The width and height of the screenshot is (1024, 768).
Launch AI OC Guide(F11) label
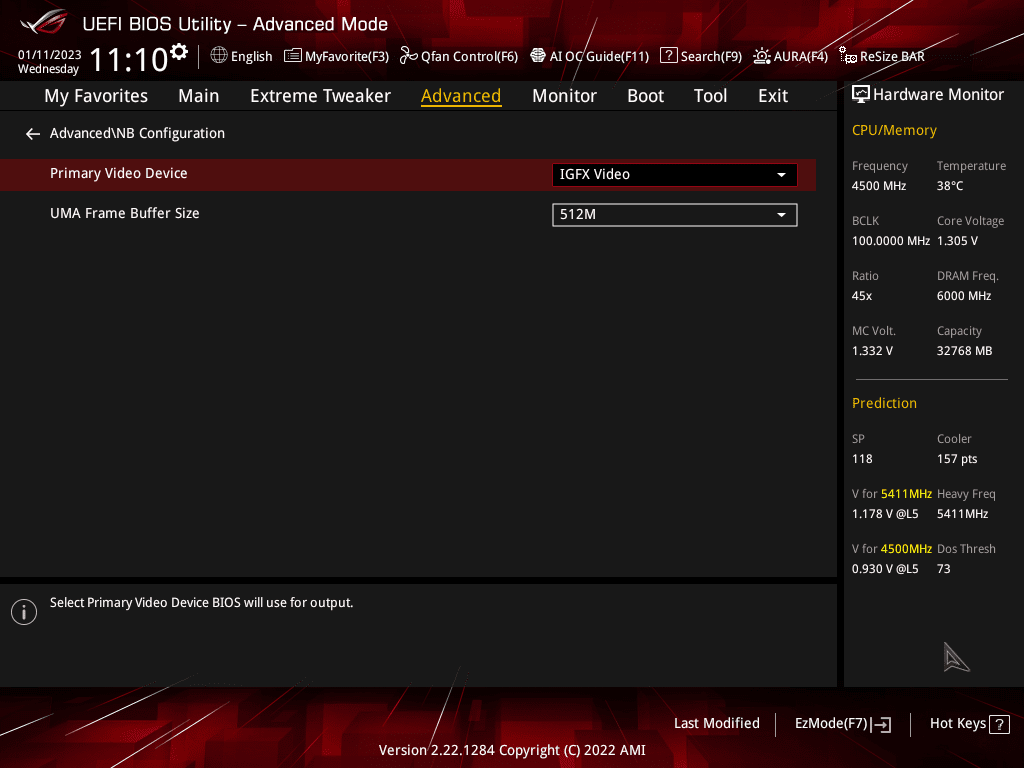pos(600,57)
